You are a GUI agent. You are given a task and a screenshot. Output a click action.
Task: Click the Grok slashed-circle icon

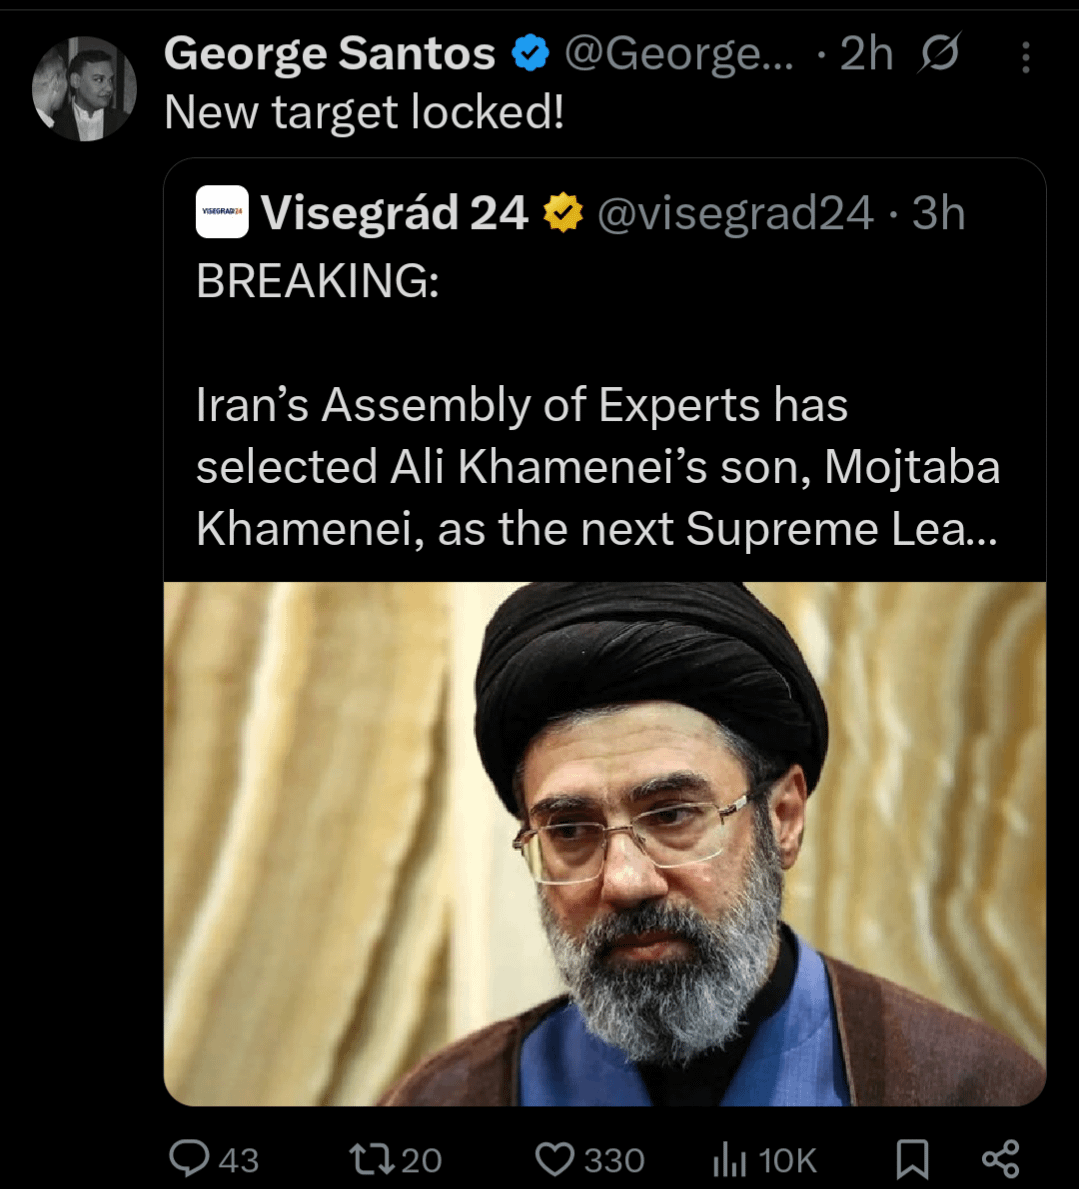point(939,54)
